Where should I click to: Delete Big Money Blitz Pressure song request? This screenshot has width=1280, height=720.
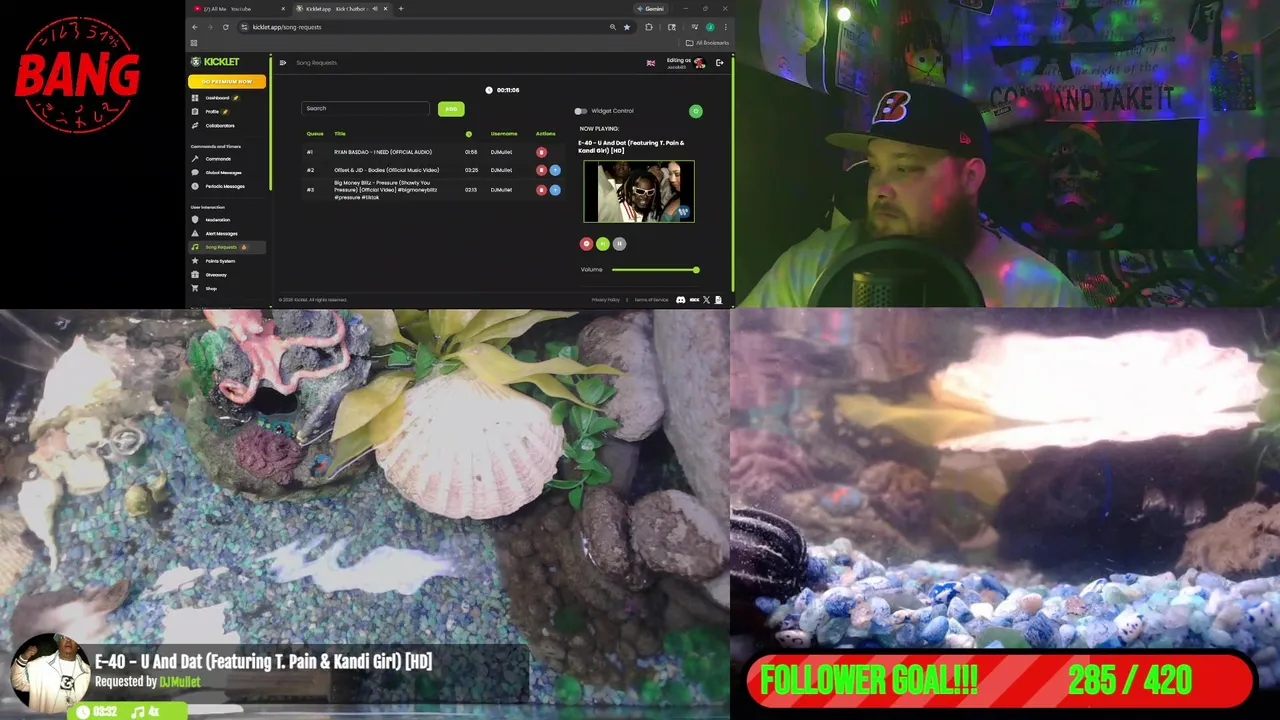tap(541, 190)
